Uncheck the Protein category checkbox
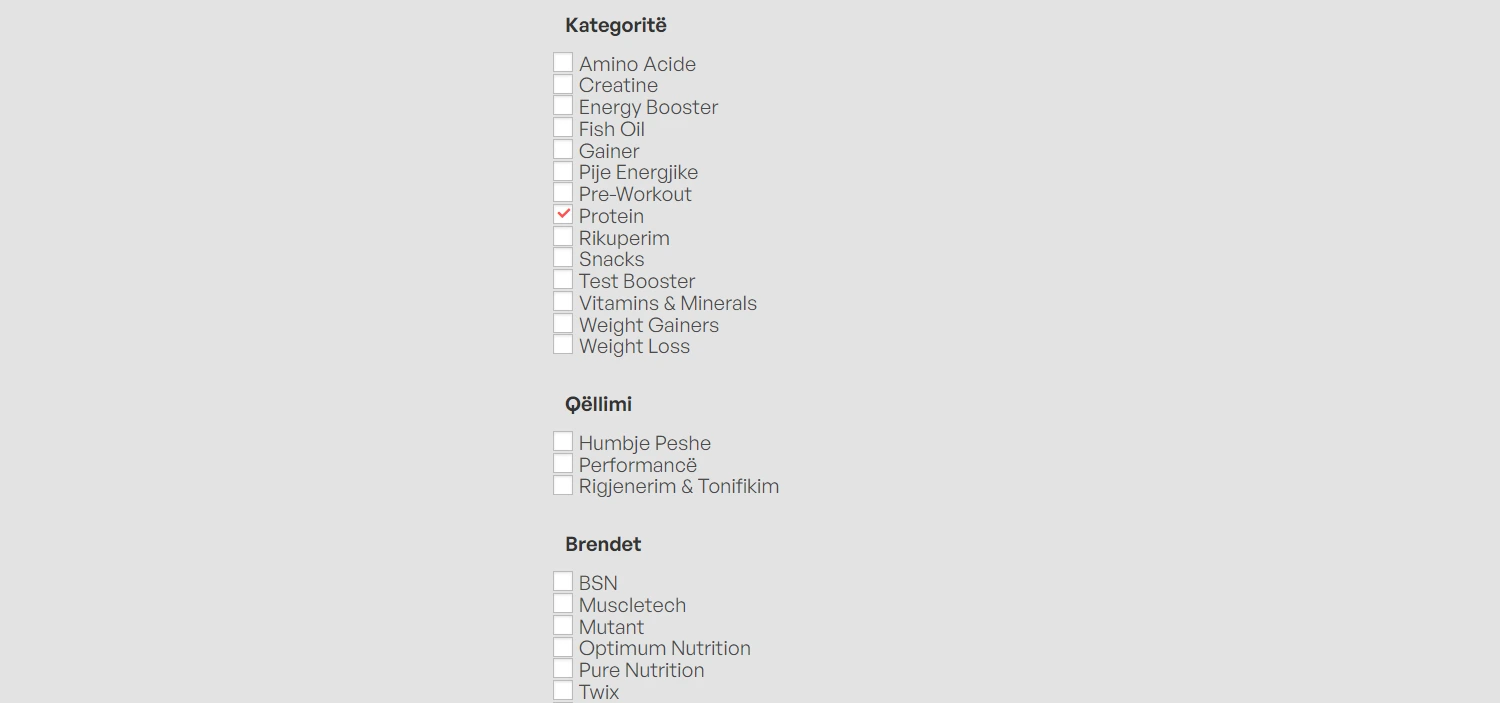1500x703 pixels. 563,215
